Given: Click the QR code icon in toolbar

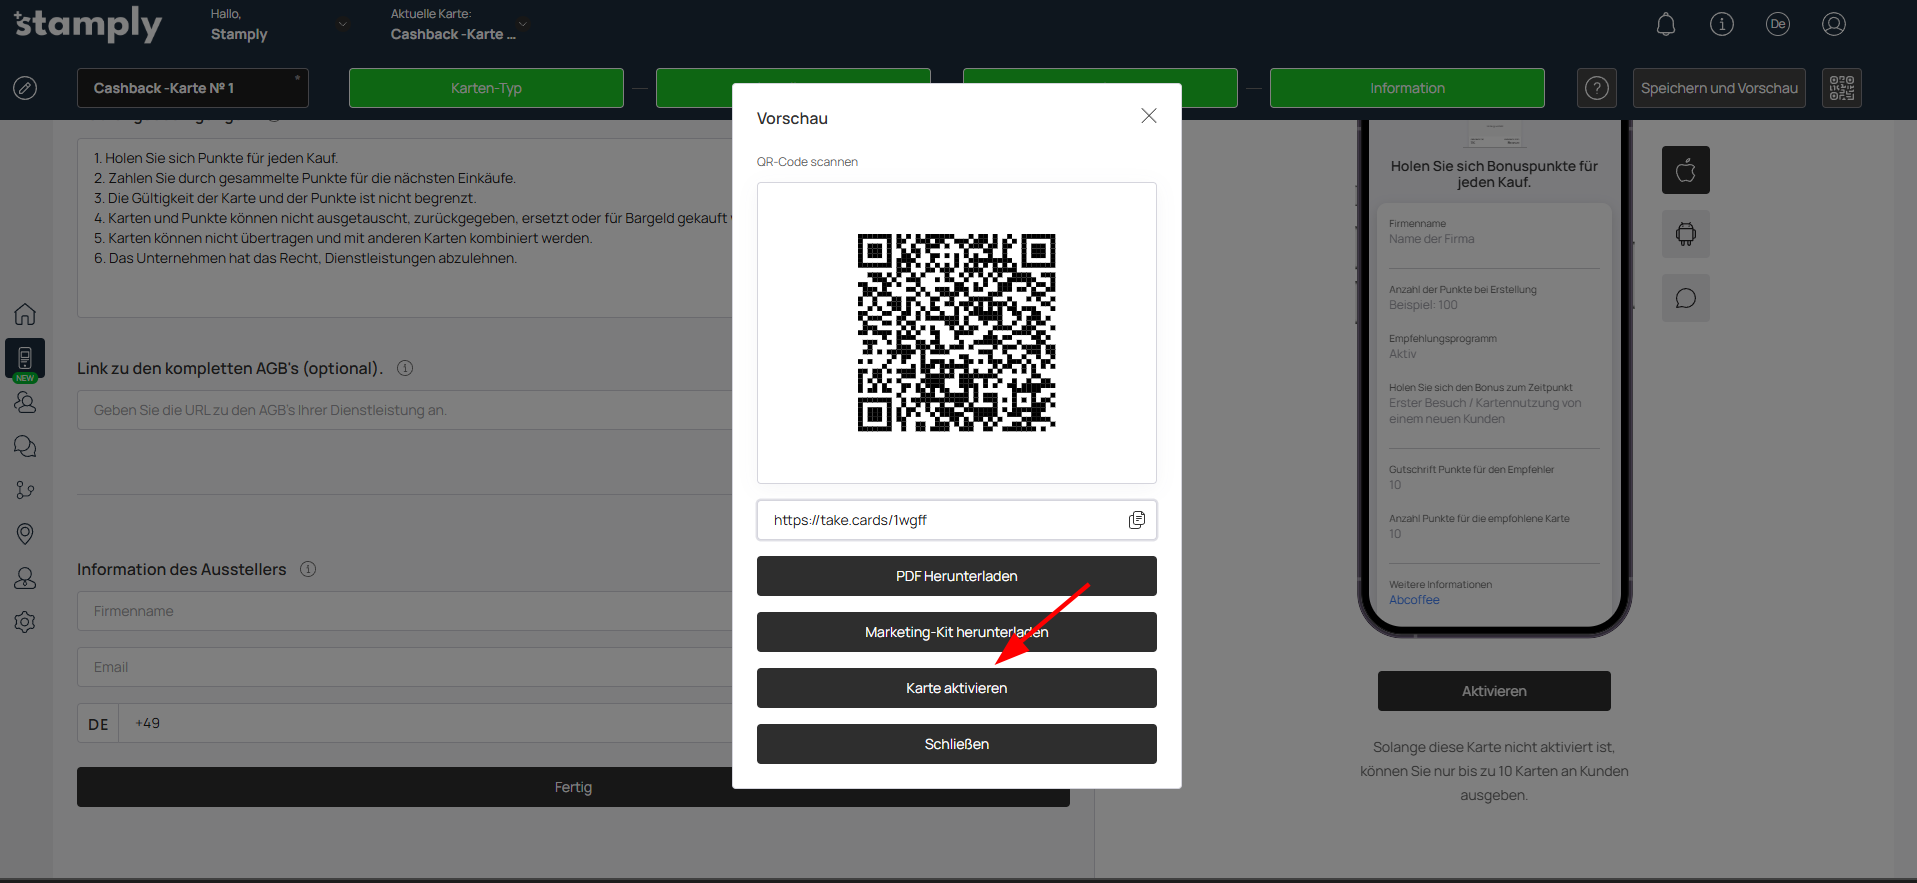Looking at the screenshot, I should click(1841, 88).
